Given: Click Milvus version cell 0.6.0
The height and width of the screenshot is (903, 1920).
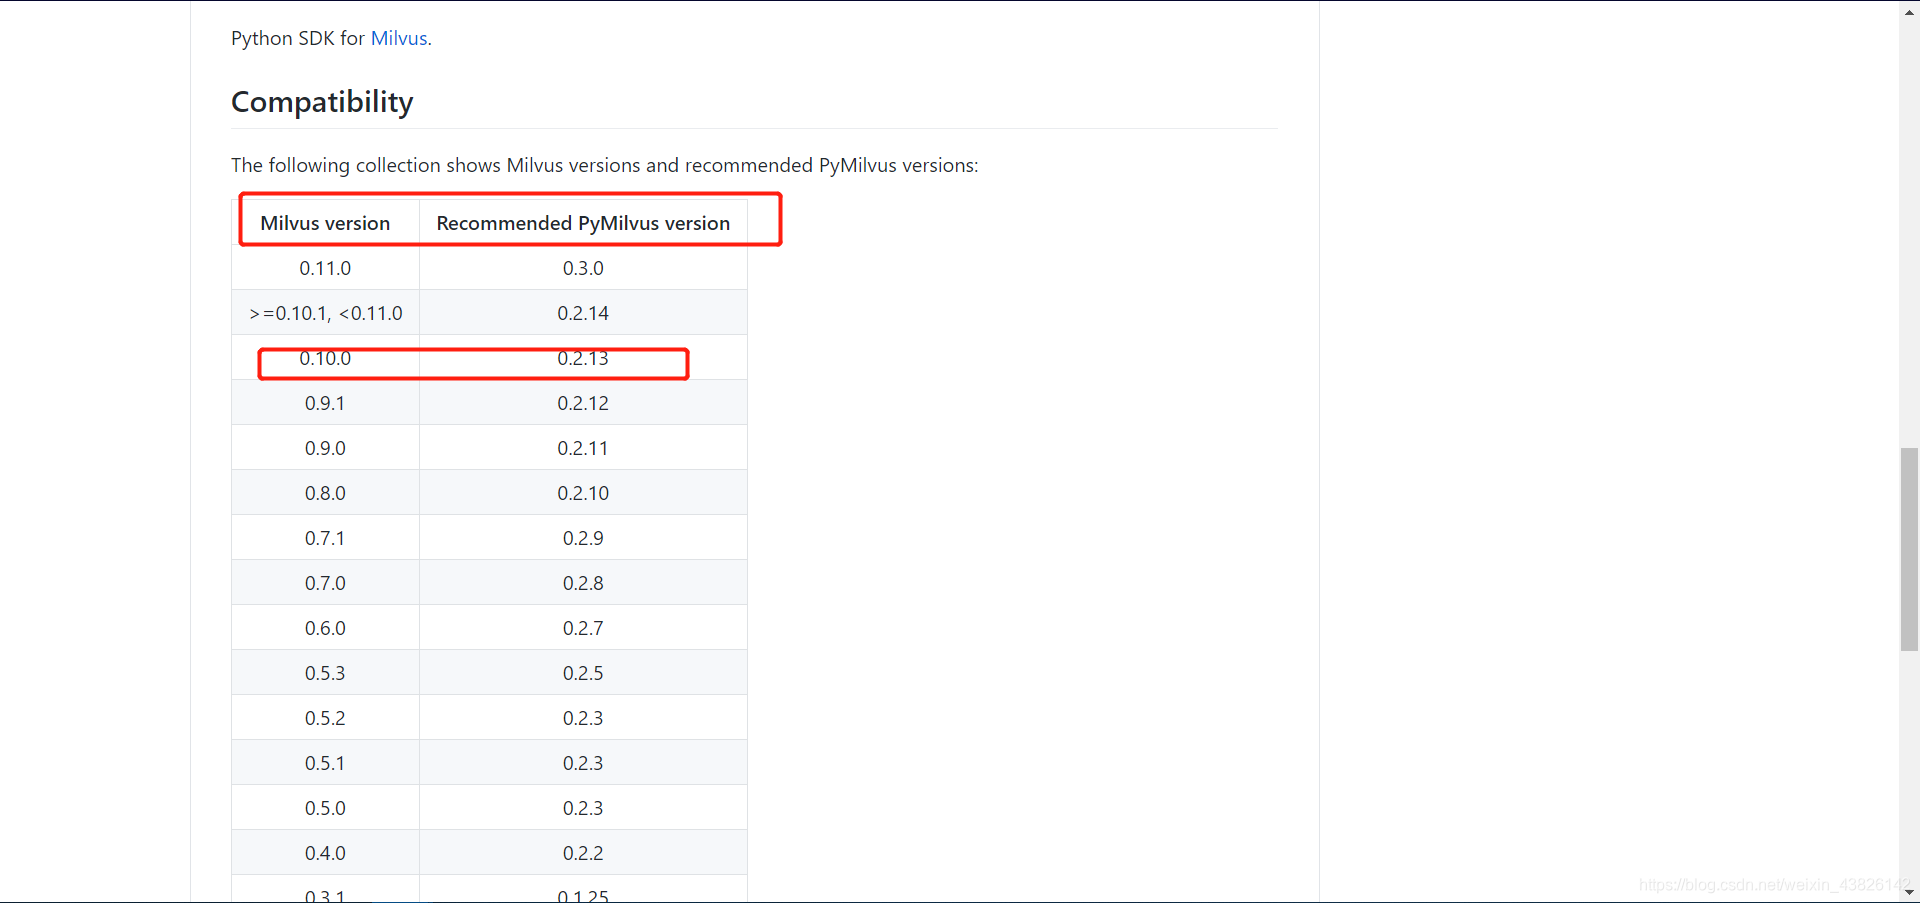Looking at the screenshot, I should [325, 628].
